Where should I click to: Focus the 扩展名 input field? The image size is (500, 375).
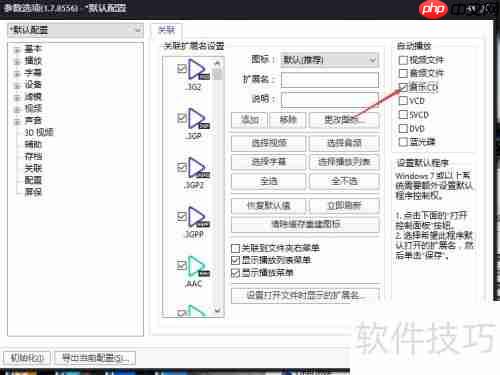click(330, 80)
